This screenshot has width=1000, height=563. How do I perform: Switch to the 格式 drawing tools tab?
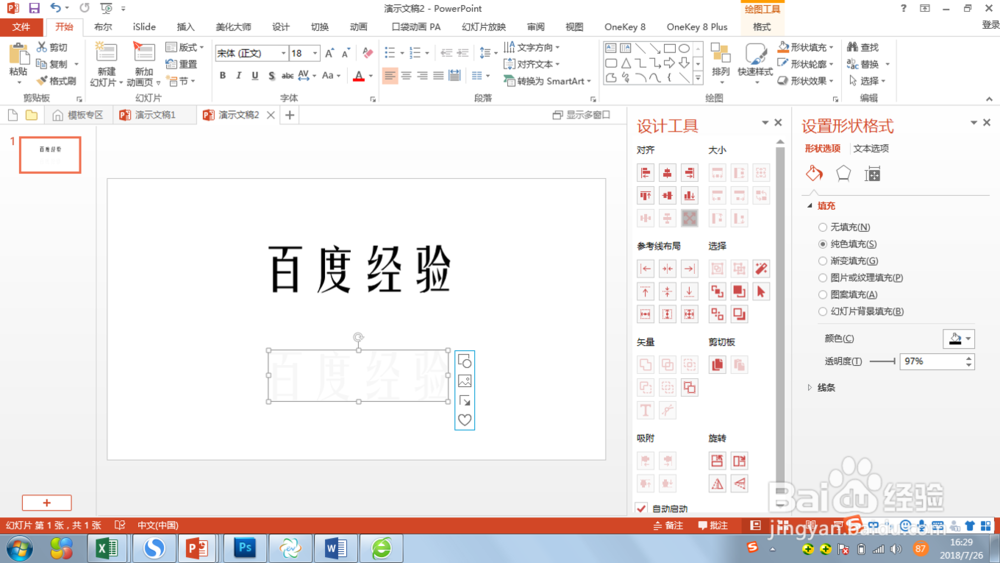(x=761, y=27)
